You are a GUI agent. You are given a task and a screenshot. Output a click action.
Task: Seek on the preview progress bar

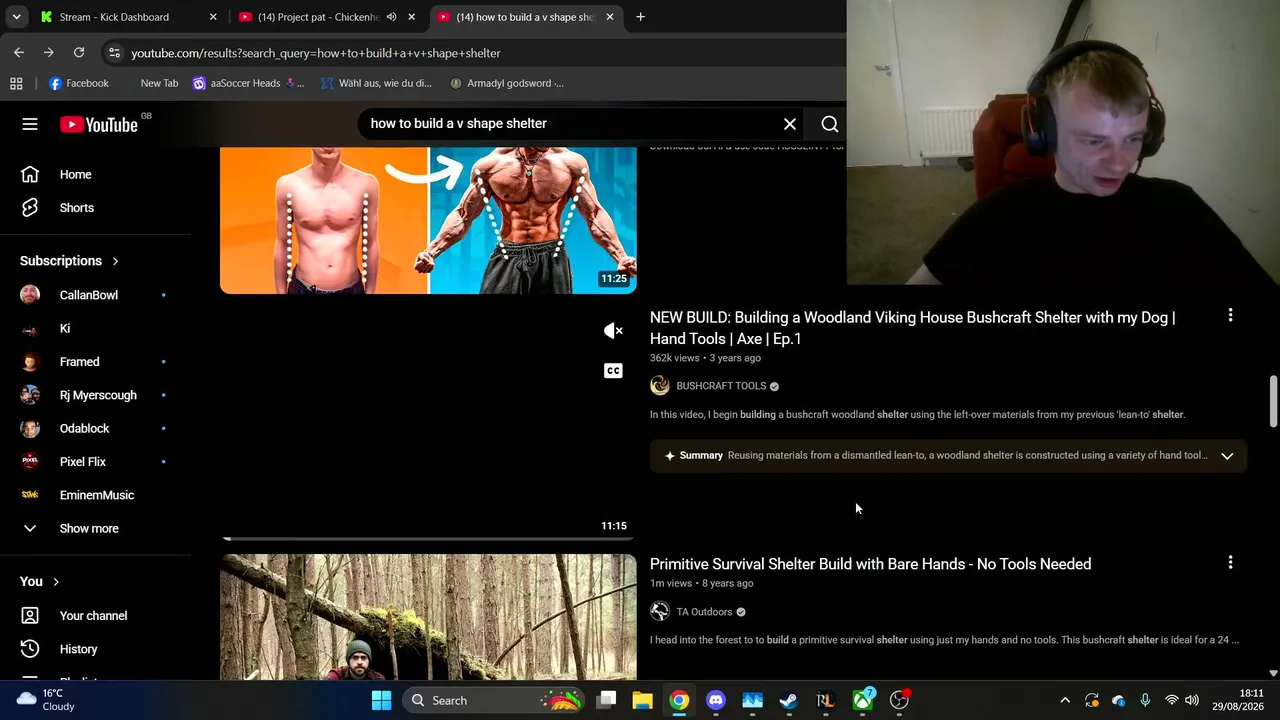coord(428,538)
